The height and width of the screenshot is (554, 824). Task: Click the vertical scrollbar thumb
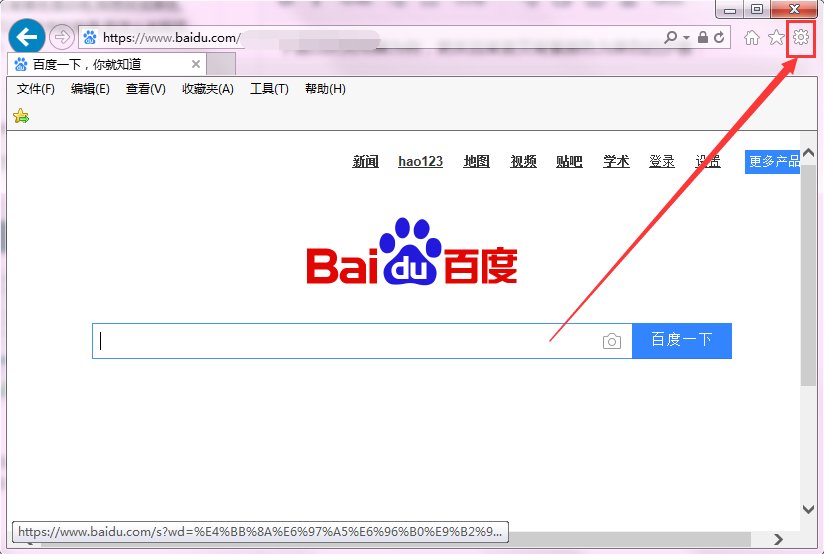[x=808, y=276]
